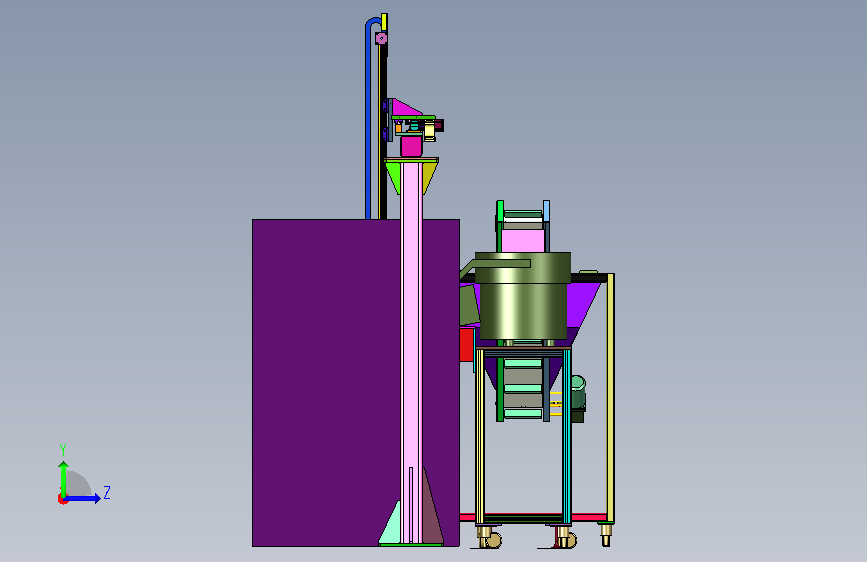Viewport: 867px width, 562px height.
Task: Select the mint green triangular gusset at column base
Action: (390, 523)
